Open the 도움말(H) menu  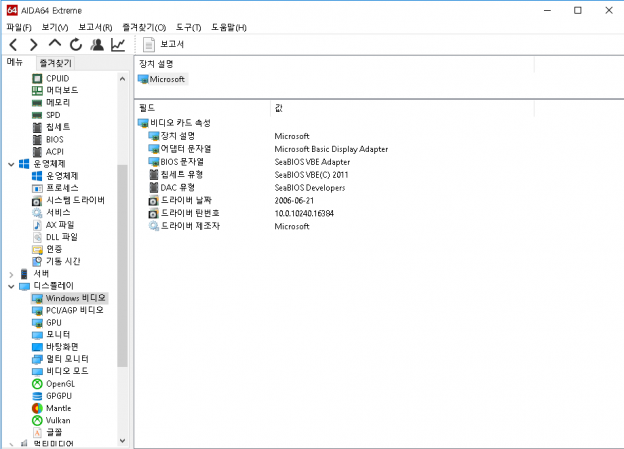pyautogui.click(x=229, y=27)
